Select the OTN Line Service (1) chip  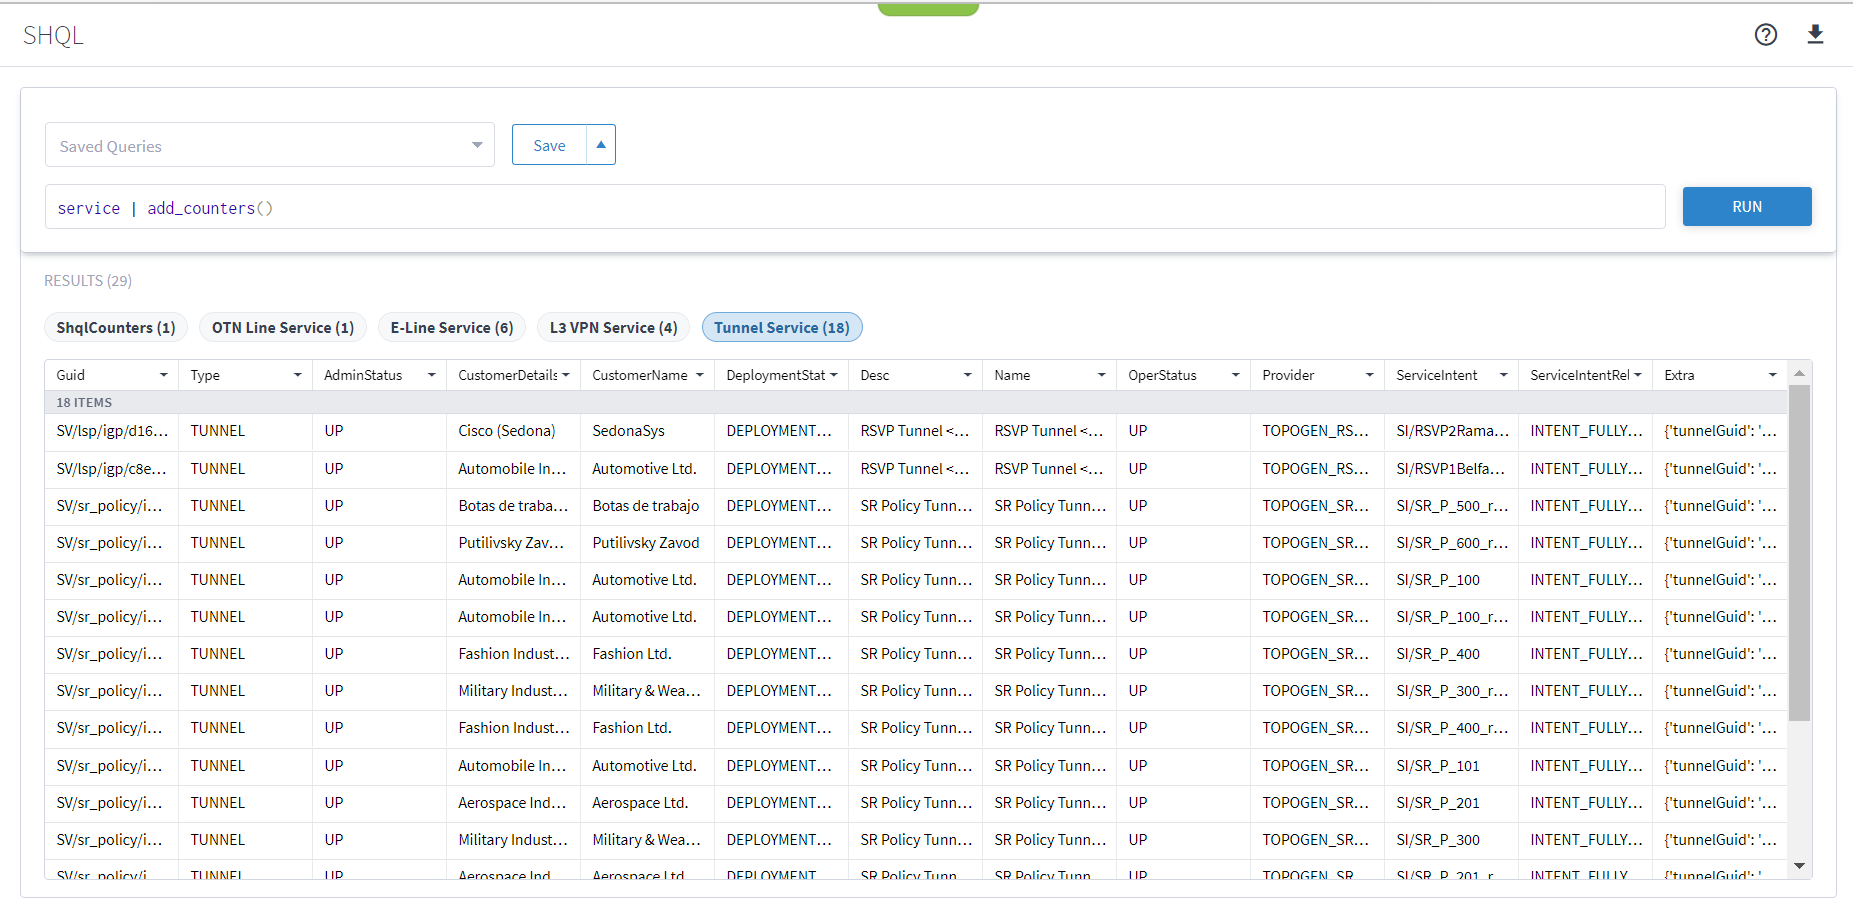click(283, 328)
